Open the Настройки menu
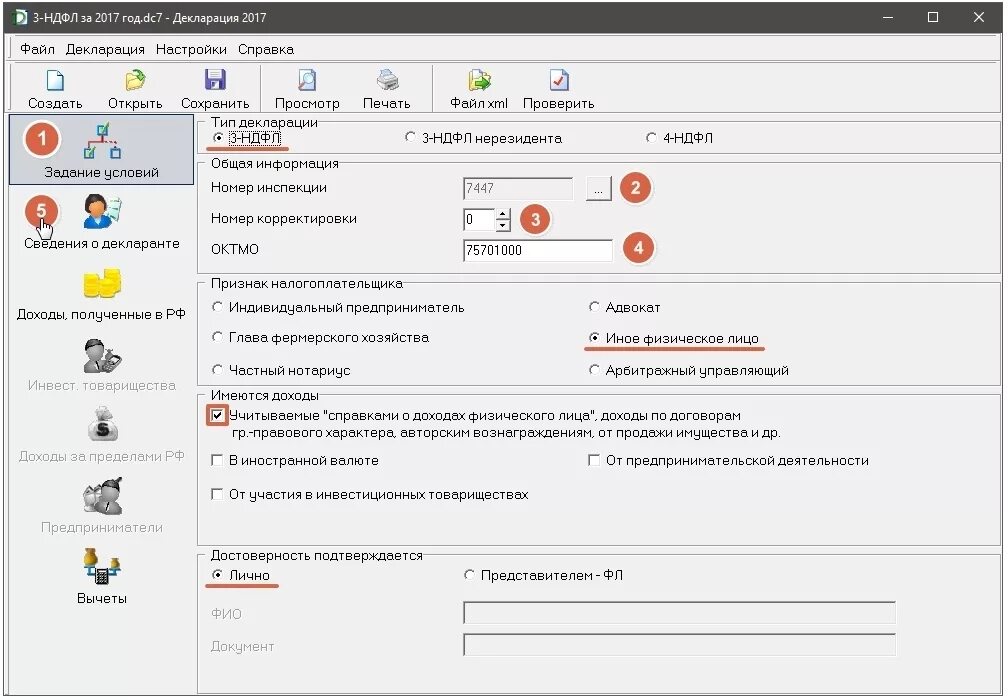This screenshot has height=700, width=1008. (191, 49)
